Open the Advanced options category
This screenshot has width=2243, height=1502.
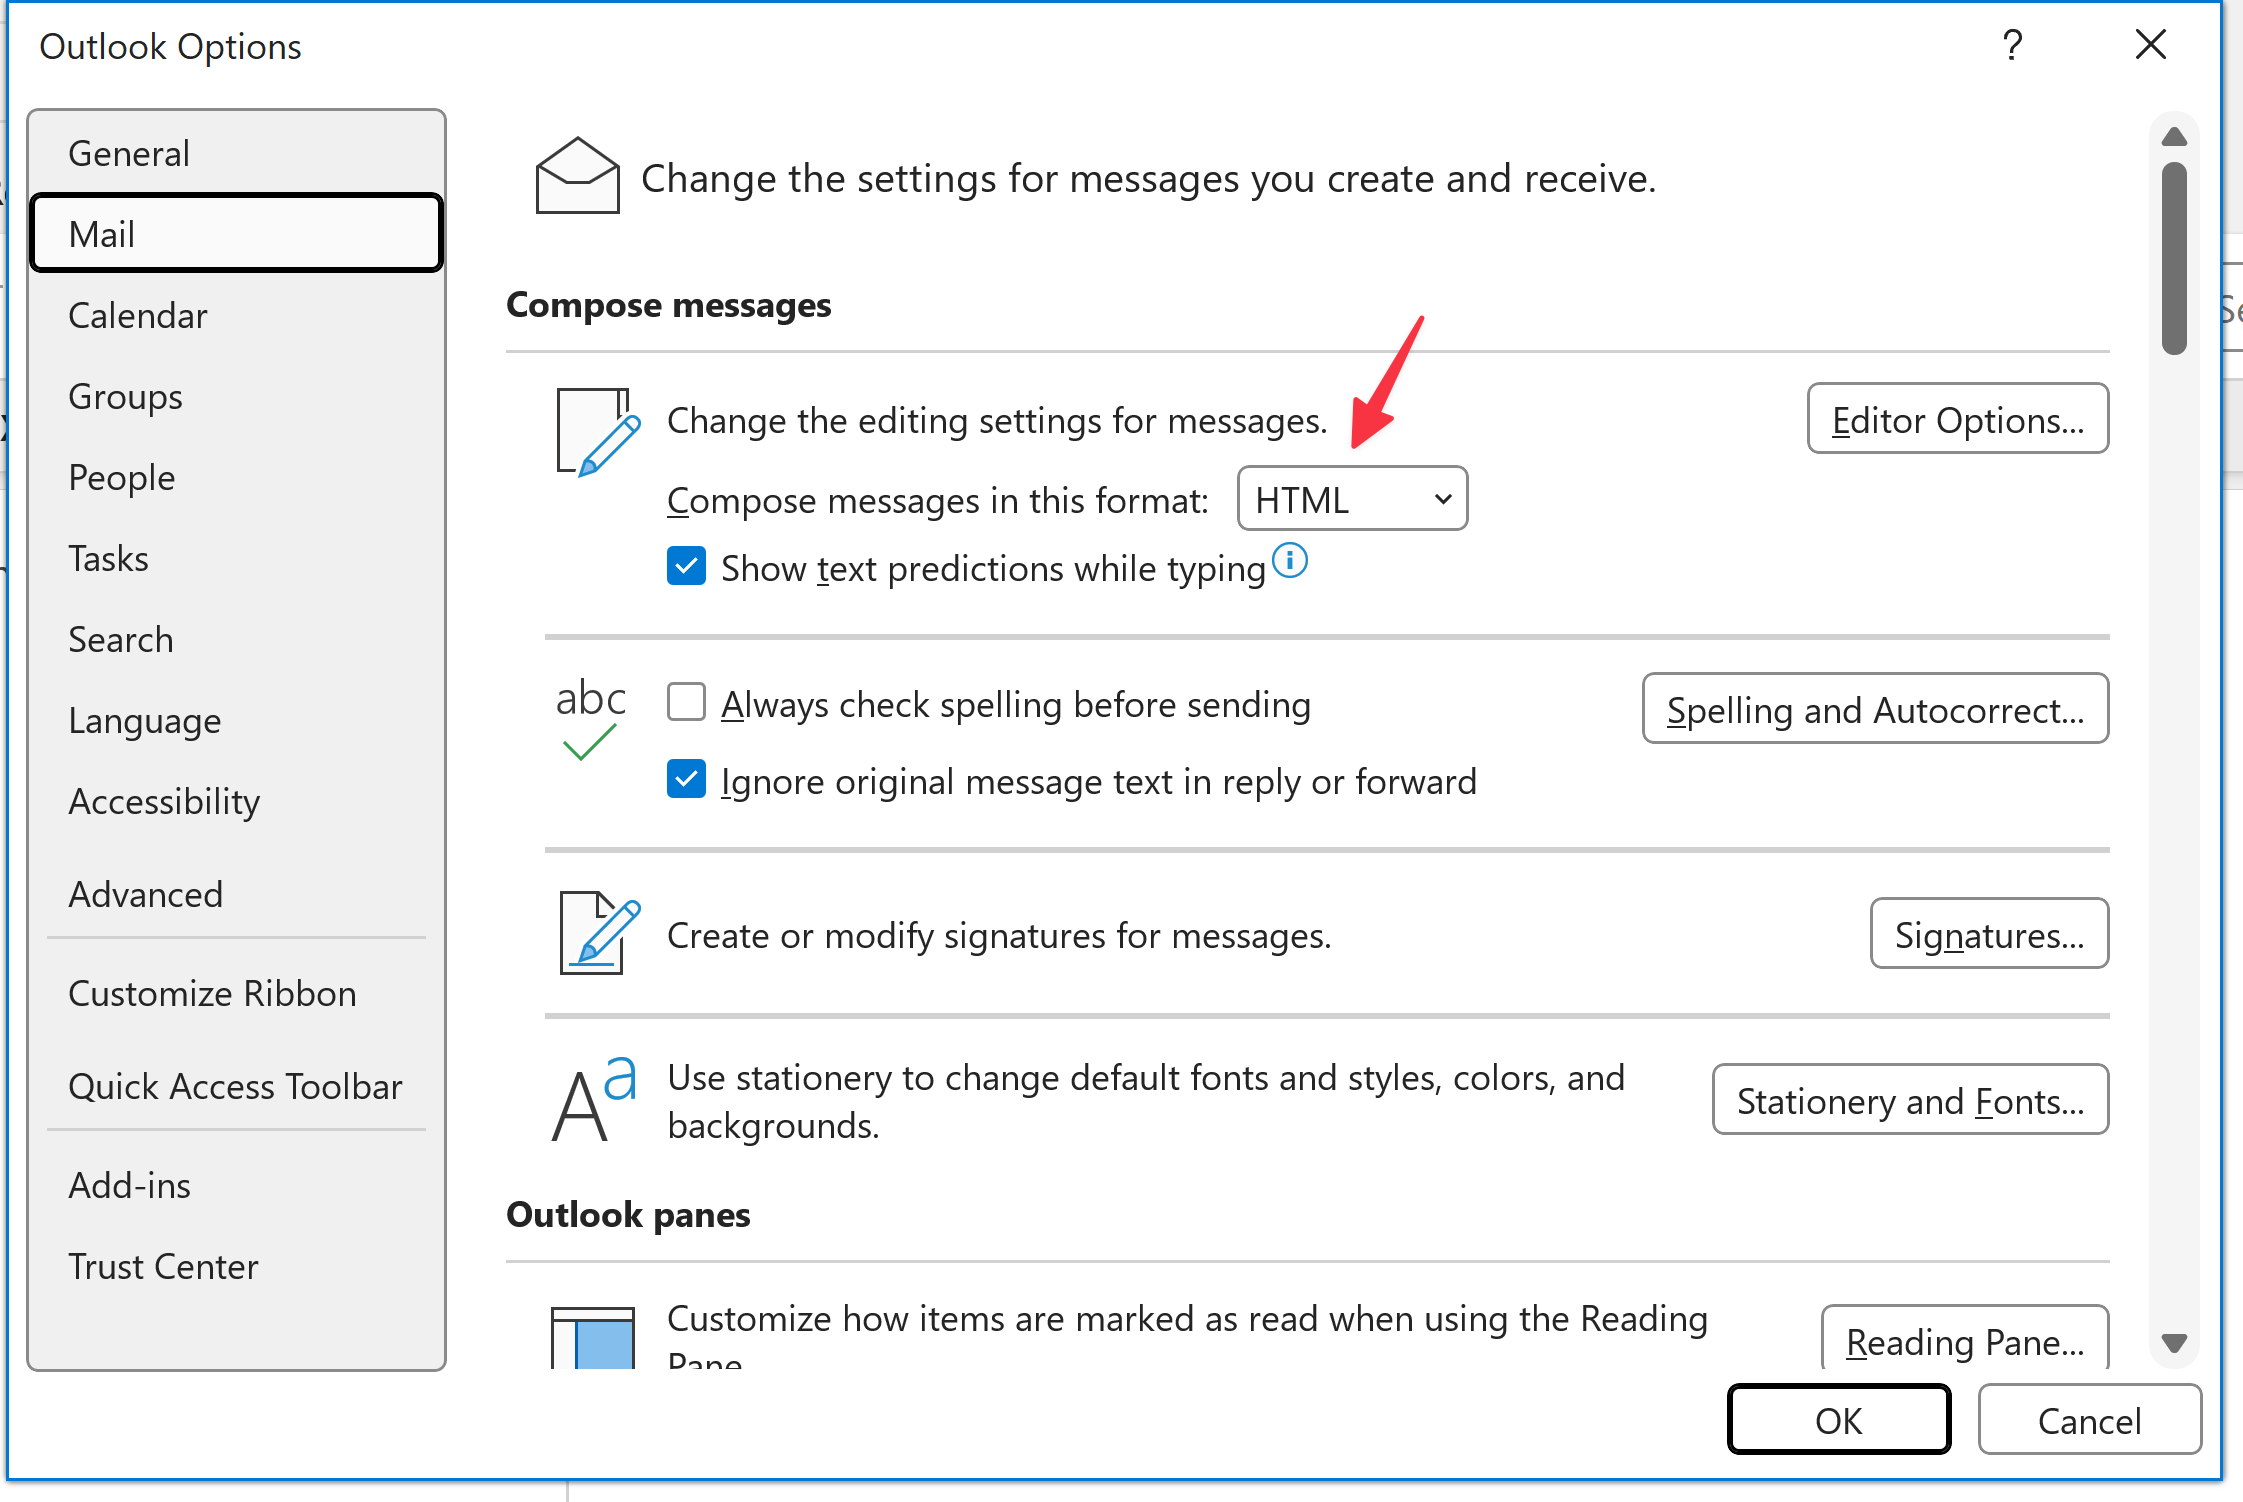pyautogui.click(x=236, y=894)
